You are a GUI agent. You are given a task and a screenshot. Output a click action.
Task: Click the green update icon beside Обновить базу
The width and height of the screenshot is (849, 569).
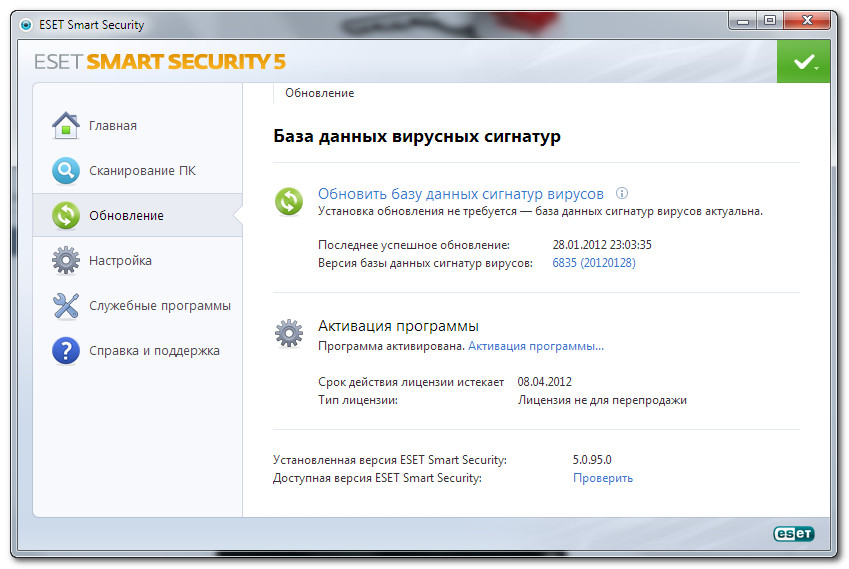click(x=289, y=201)
